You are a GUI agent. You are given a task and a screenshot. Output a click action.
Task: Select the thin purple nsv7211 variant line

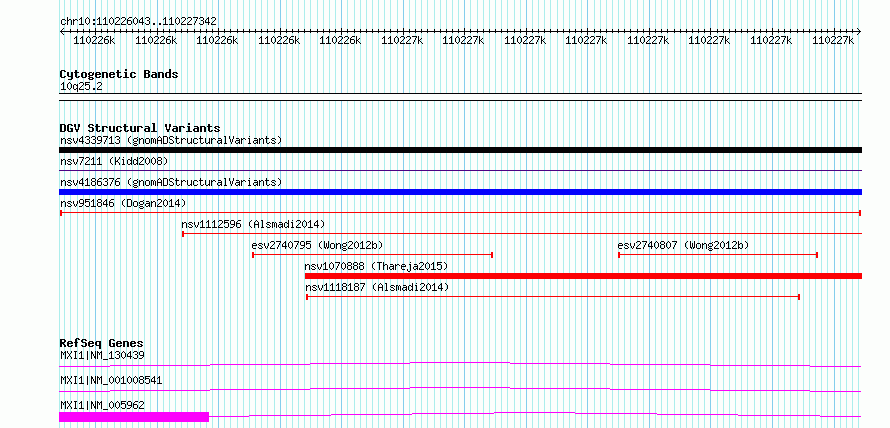point(460,170)
